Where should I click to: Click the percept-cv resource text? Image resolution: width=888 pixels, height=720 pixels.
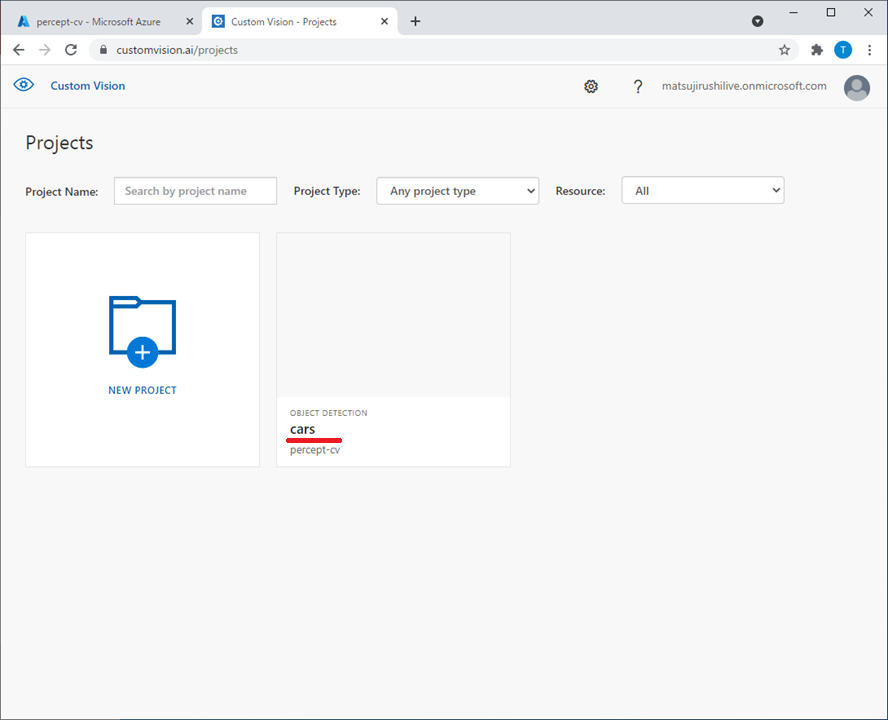point(315,450)
